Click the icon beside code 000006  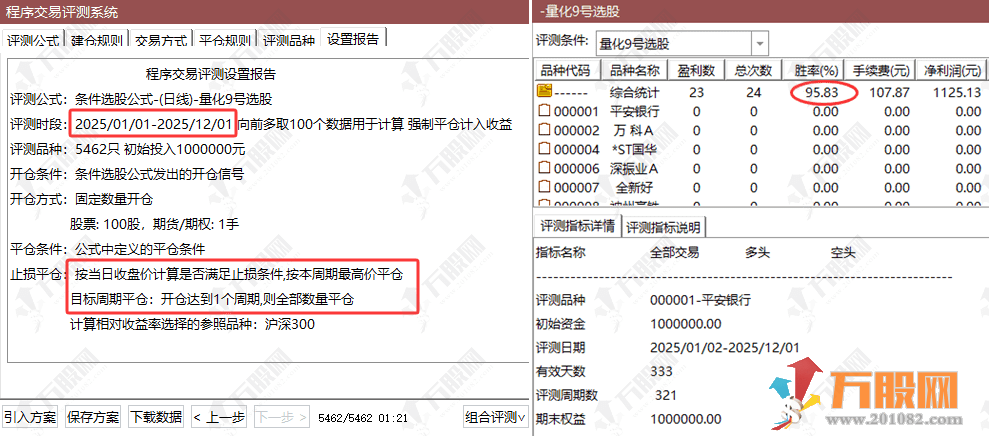click(x=543, y=168)
